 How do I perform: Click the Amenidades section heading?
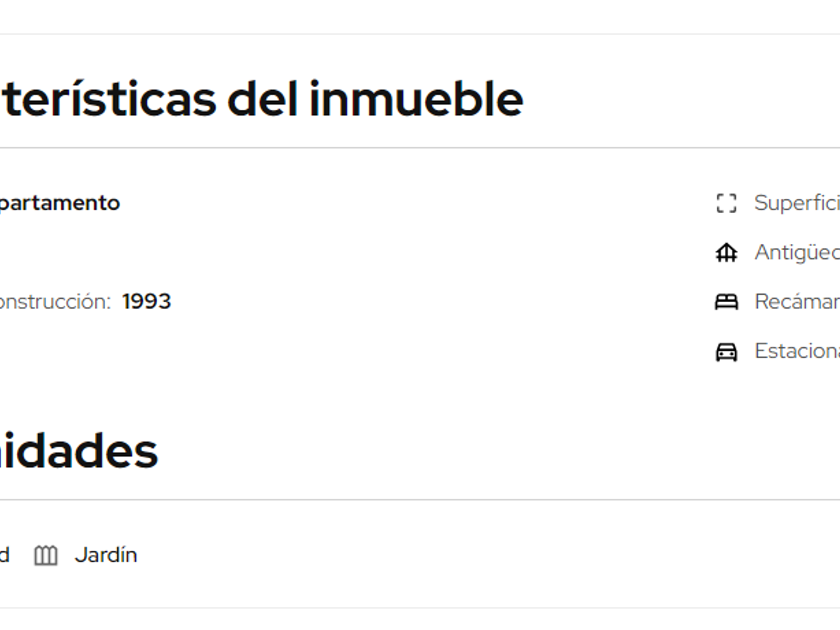(x=78, y=451)
